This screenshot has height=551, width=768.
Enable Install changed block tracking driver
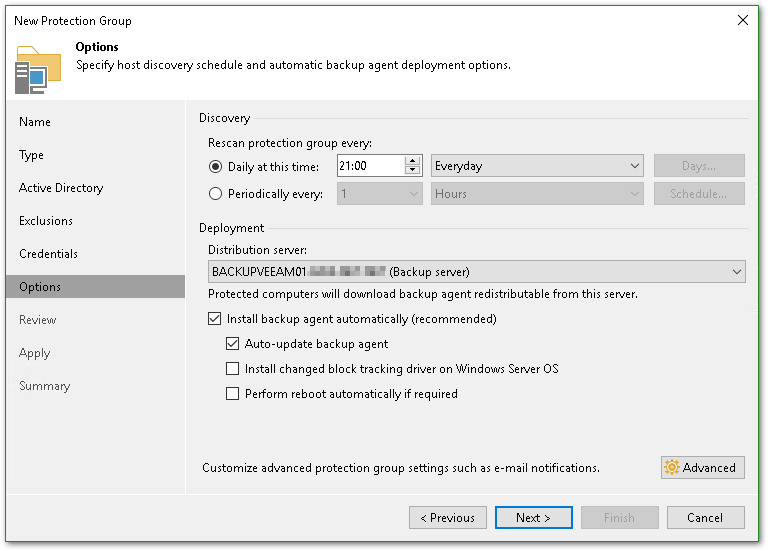pos(233,369)
